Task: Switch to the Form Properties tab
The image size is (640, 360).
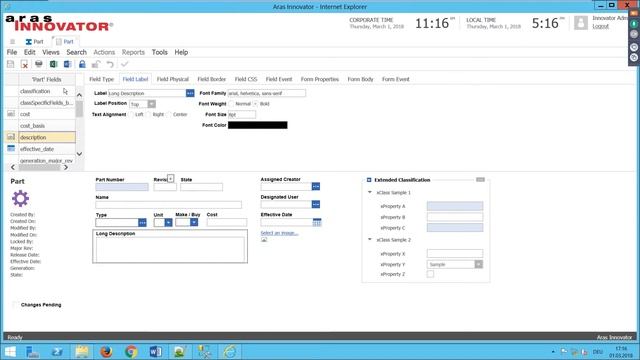Action: point(320,79)
